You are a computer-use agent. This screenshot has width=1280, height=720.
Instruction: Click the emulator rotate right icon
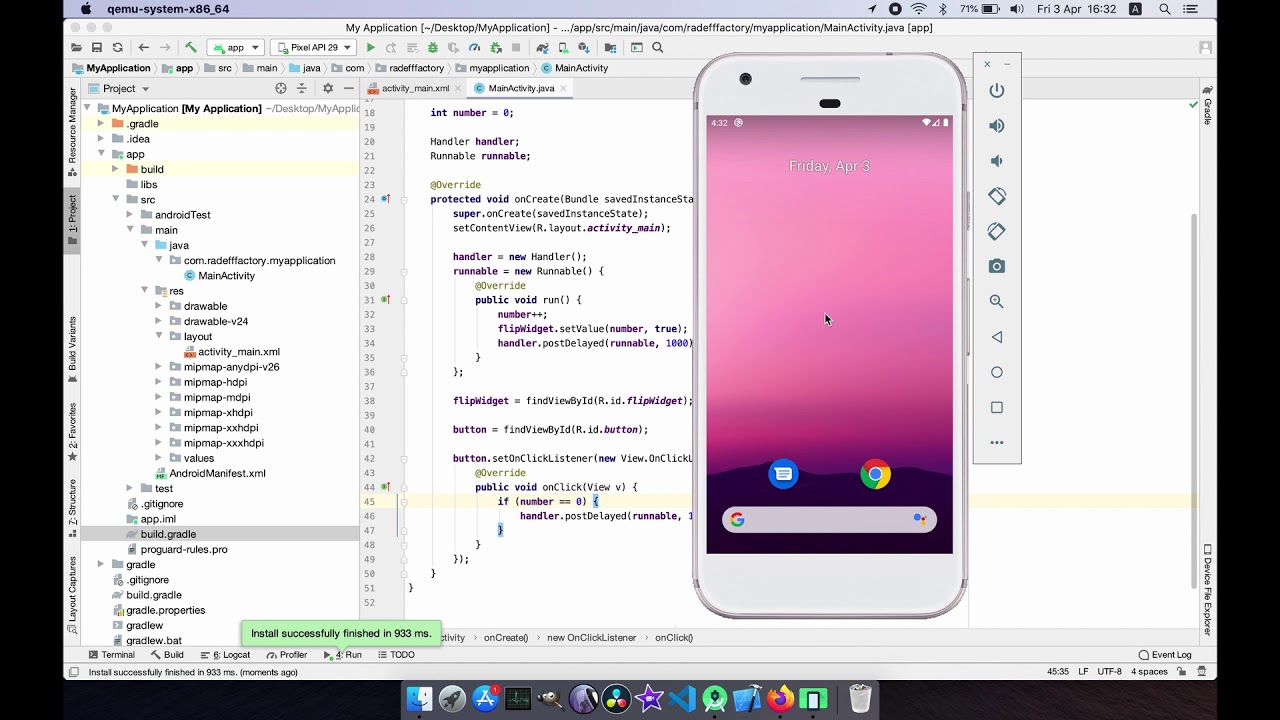point(997,231)
